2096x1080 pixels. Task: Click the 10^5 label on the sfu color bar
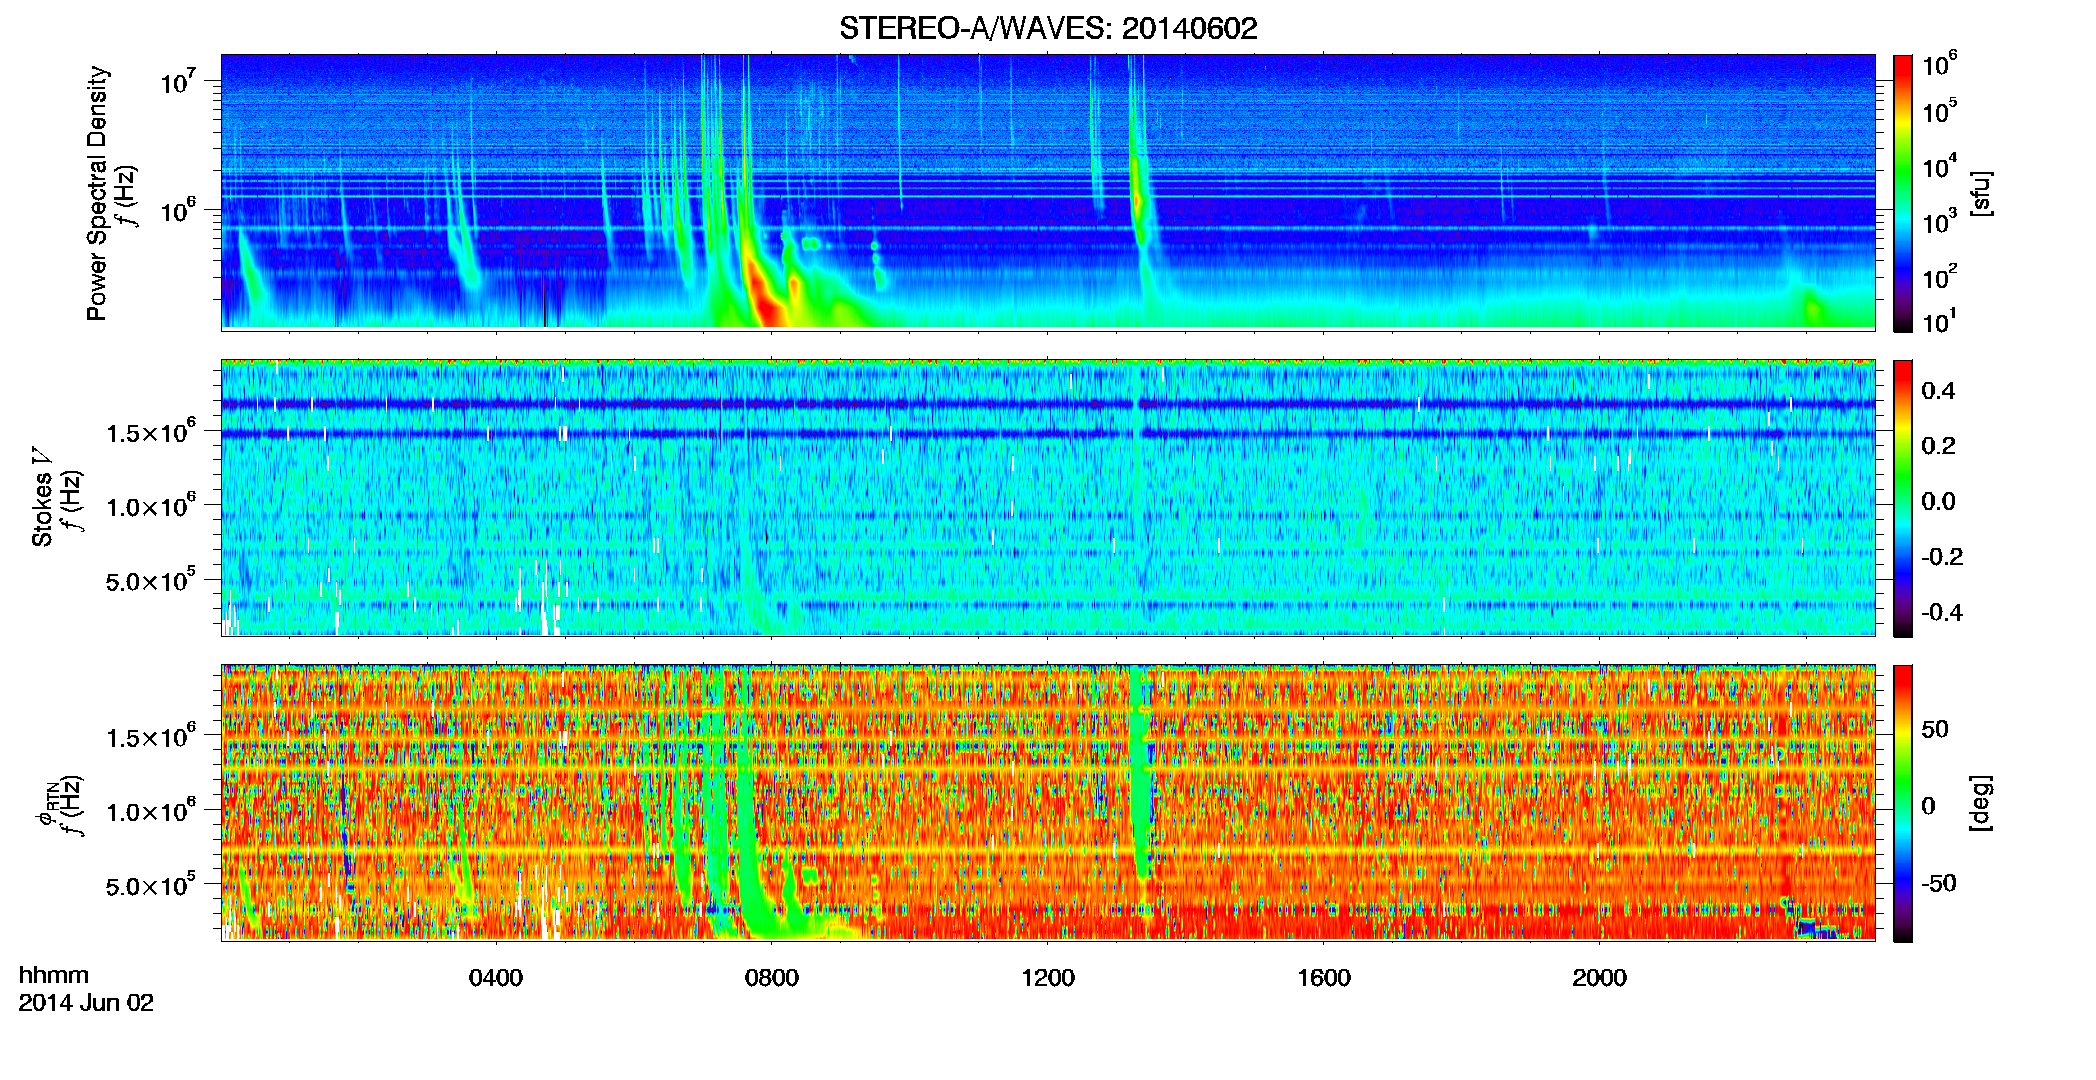[1940, 111]
